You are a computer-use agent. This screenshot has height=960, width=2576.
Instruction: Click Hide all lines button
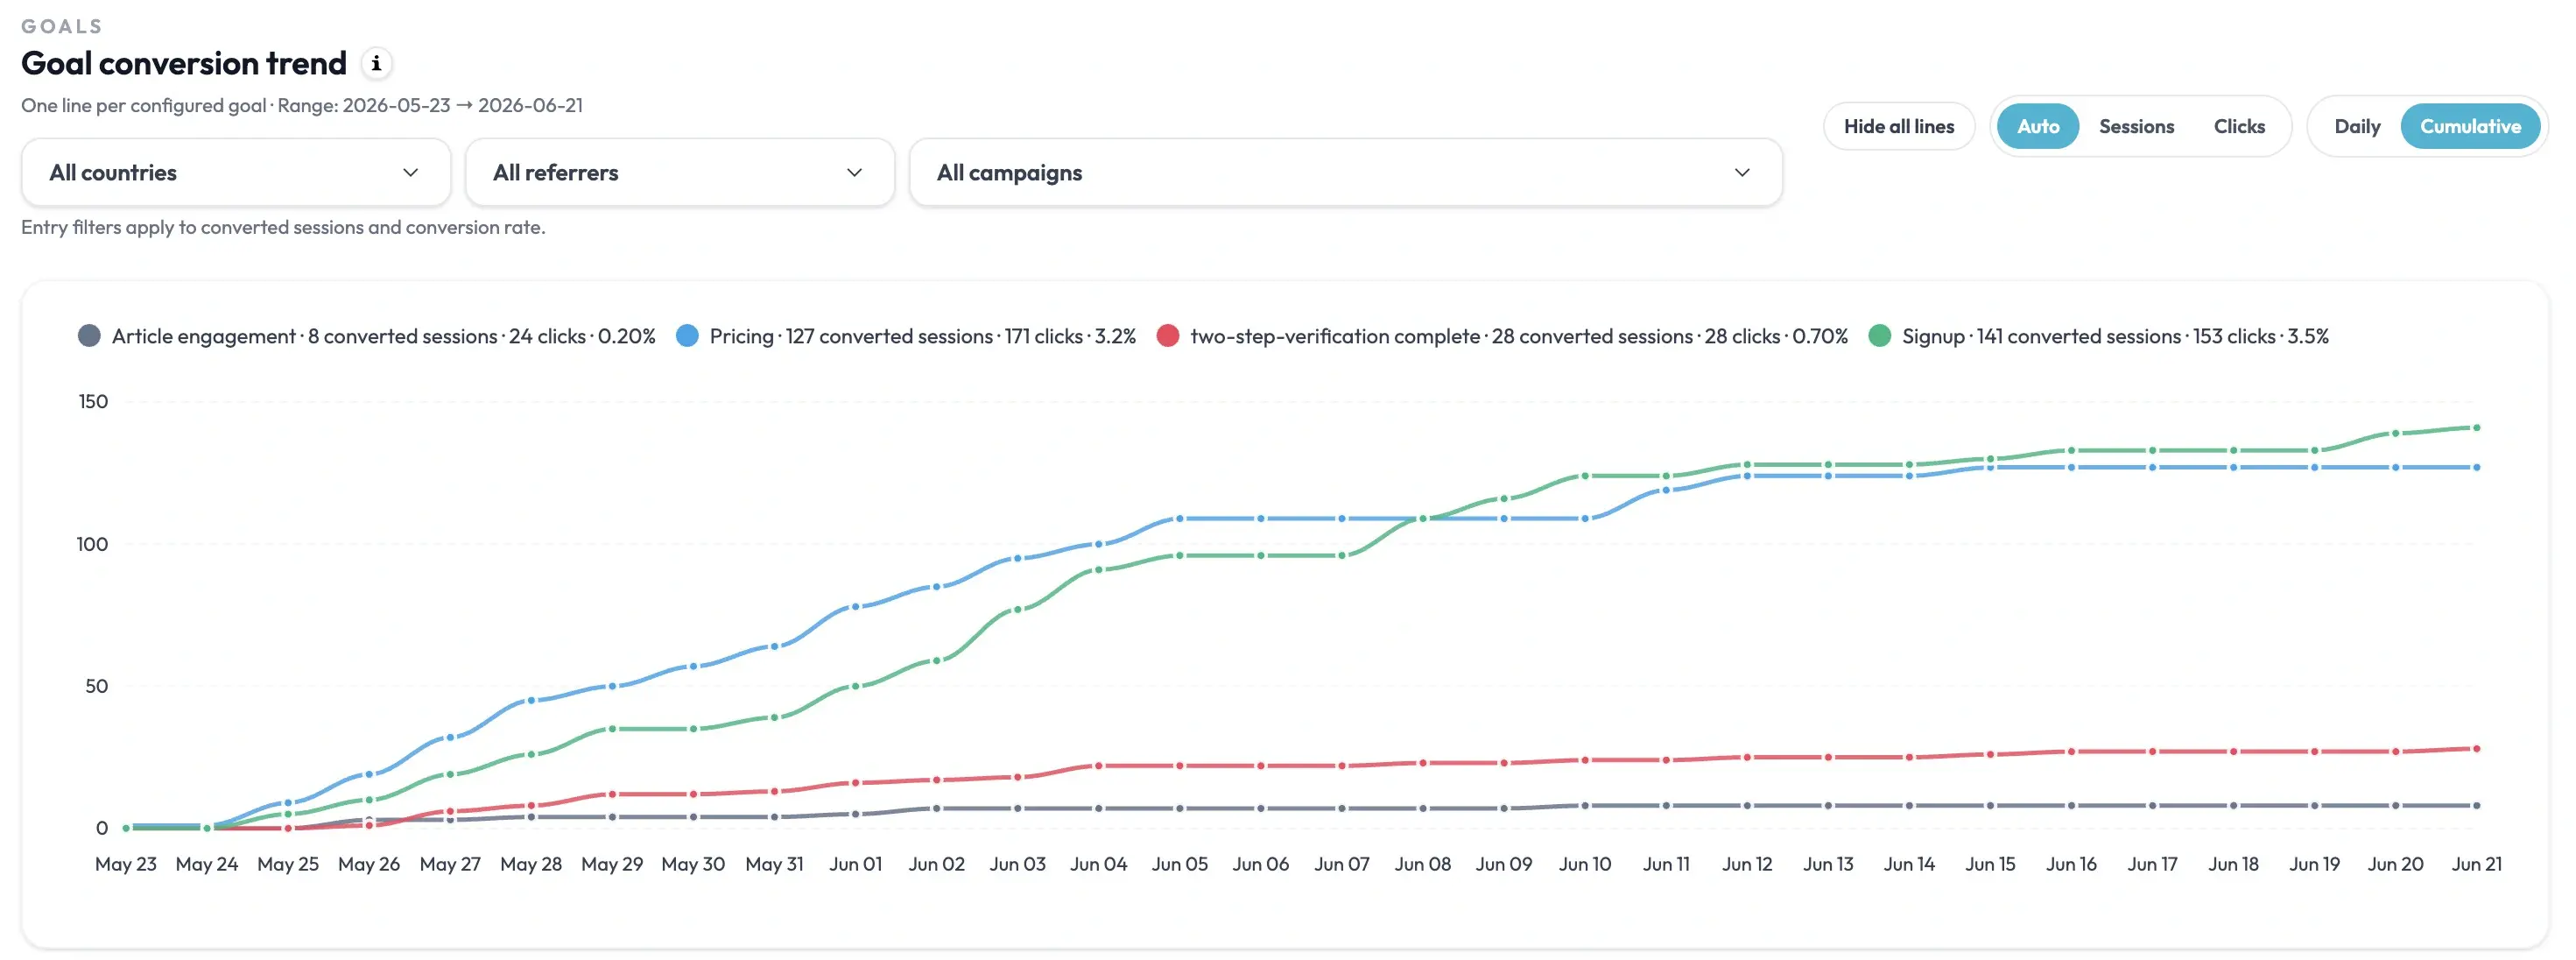click(x=1898, y=127)
